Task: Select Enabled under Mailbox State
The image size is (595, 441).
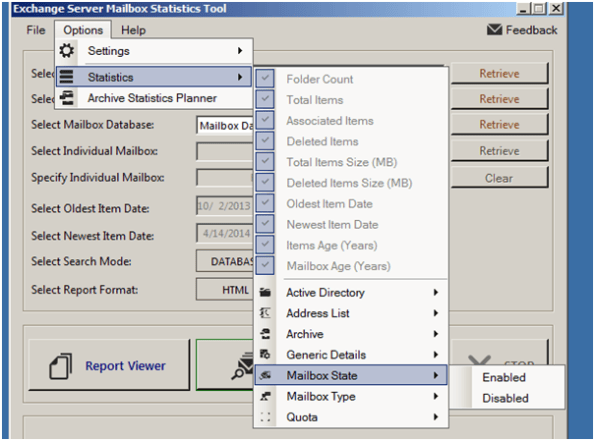Action: click(x=504, y=377)
